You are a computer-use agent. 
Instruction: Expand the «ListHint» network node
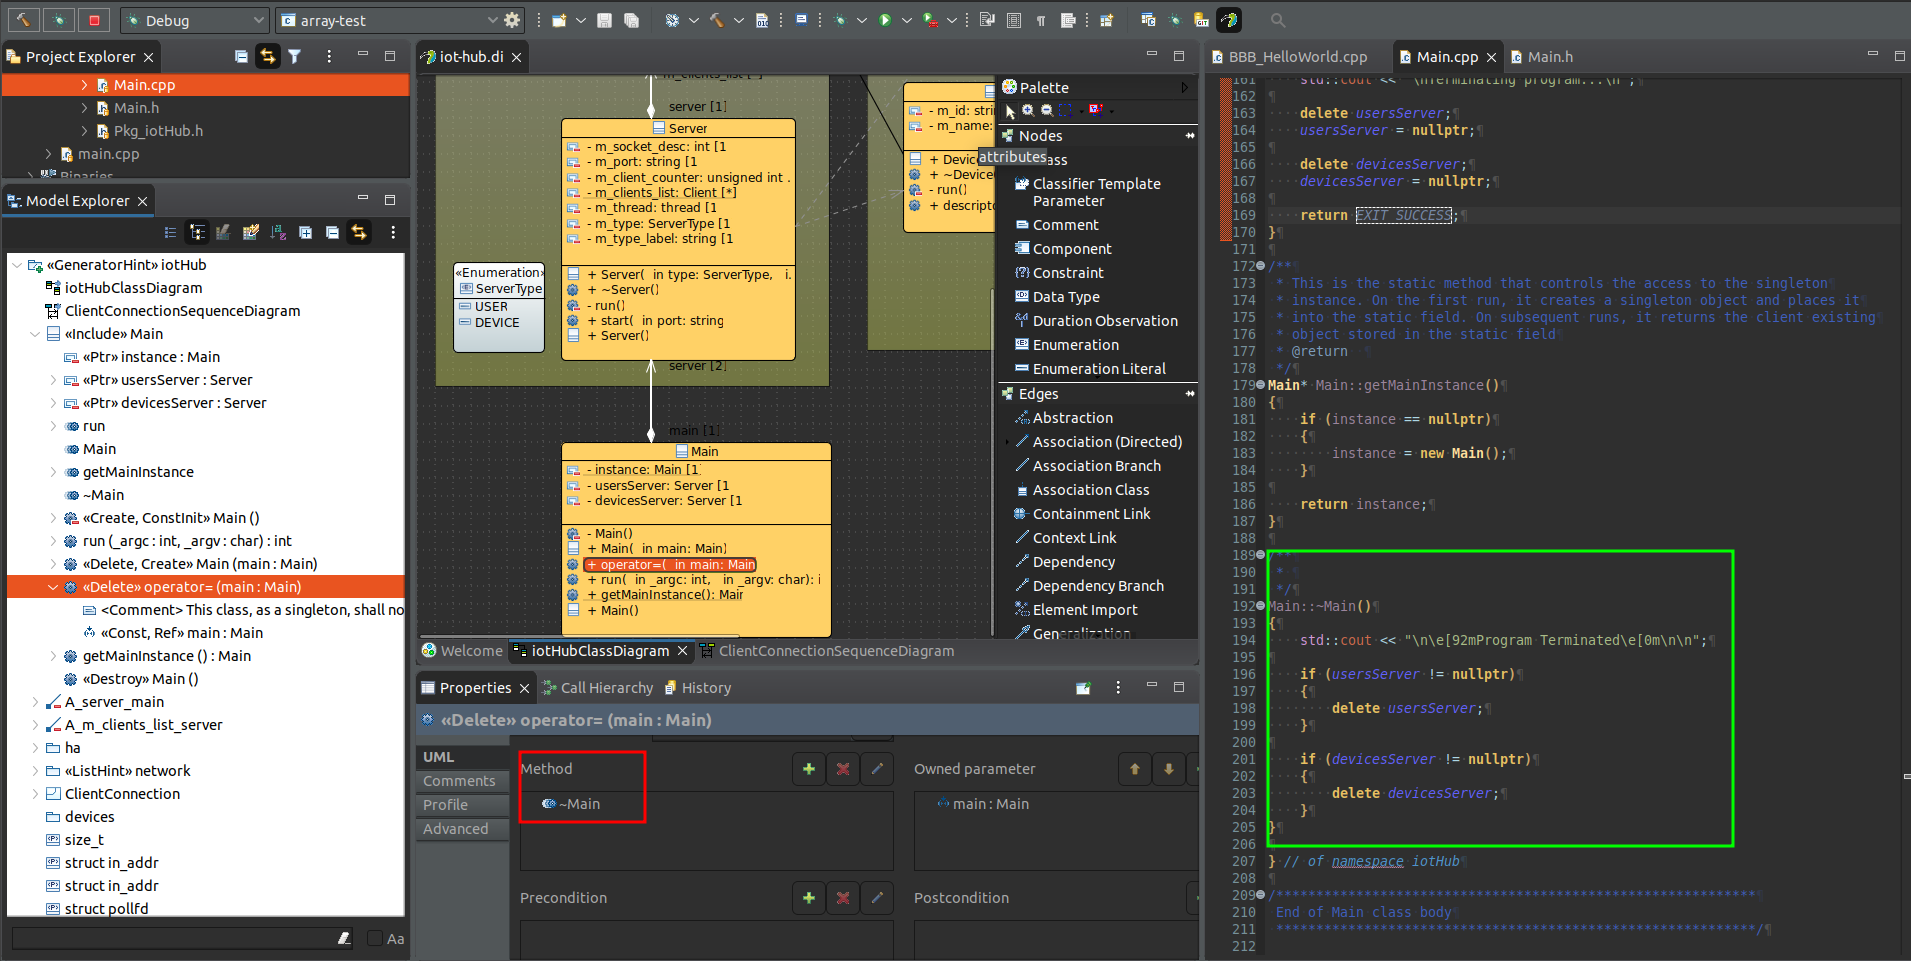[35, 771]
